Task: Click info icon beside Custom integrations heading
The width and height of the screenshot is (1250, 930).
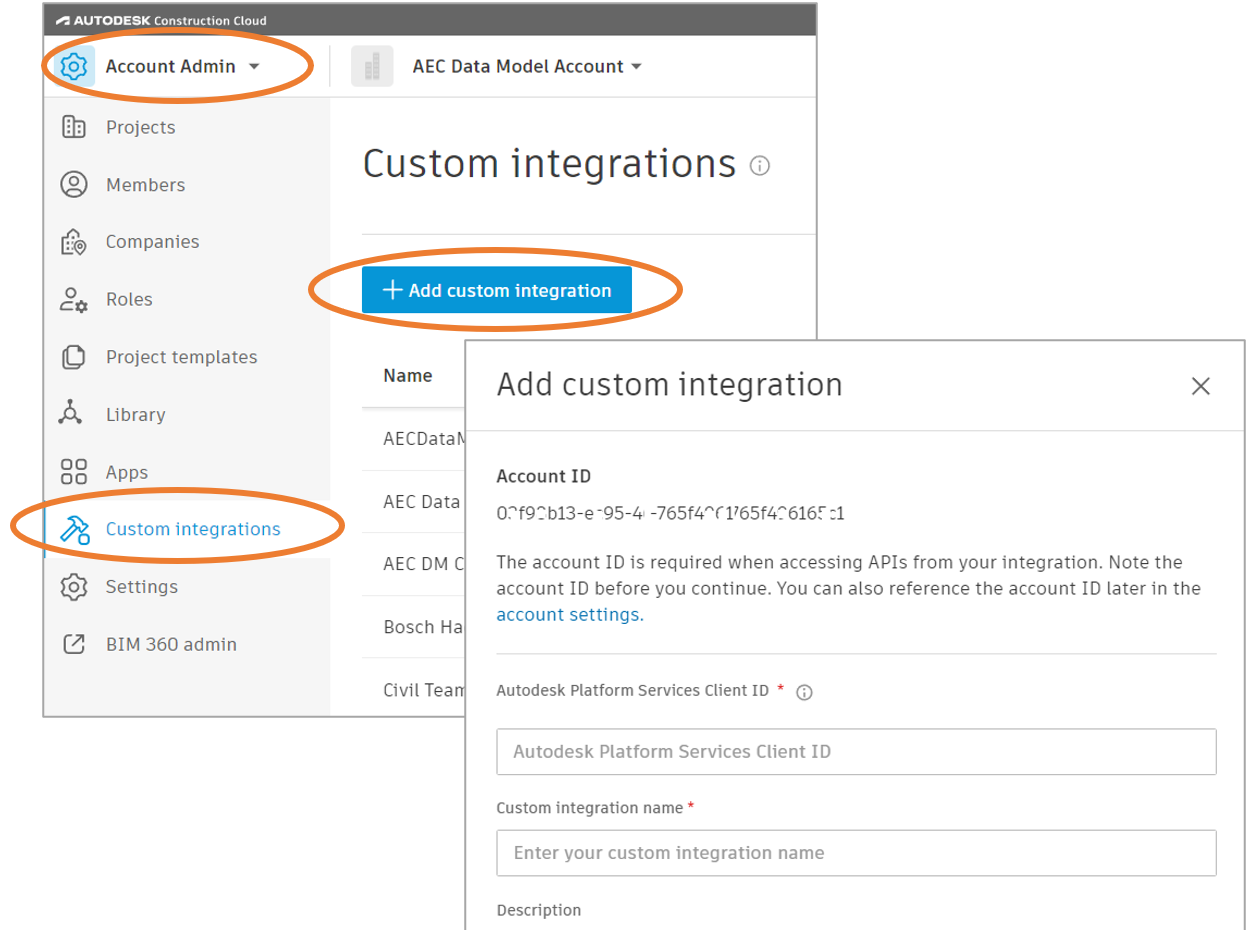Action: coord(759,166)
